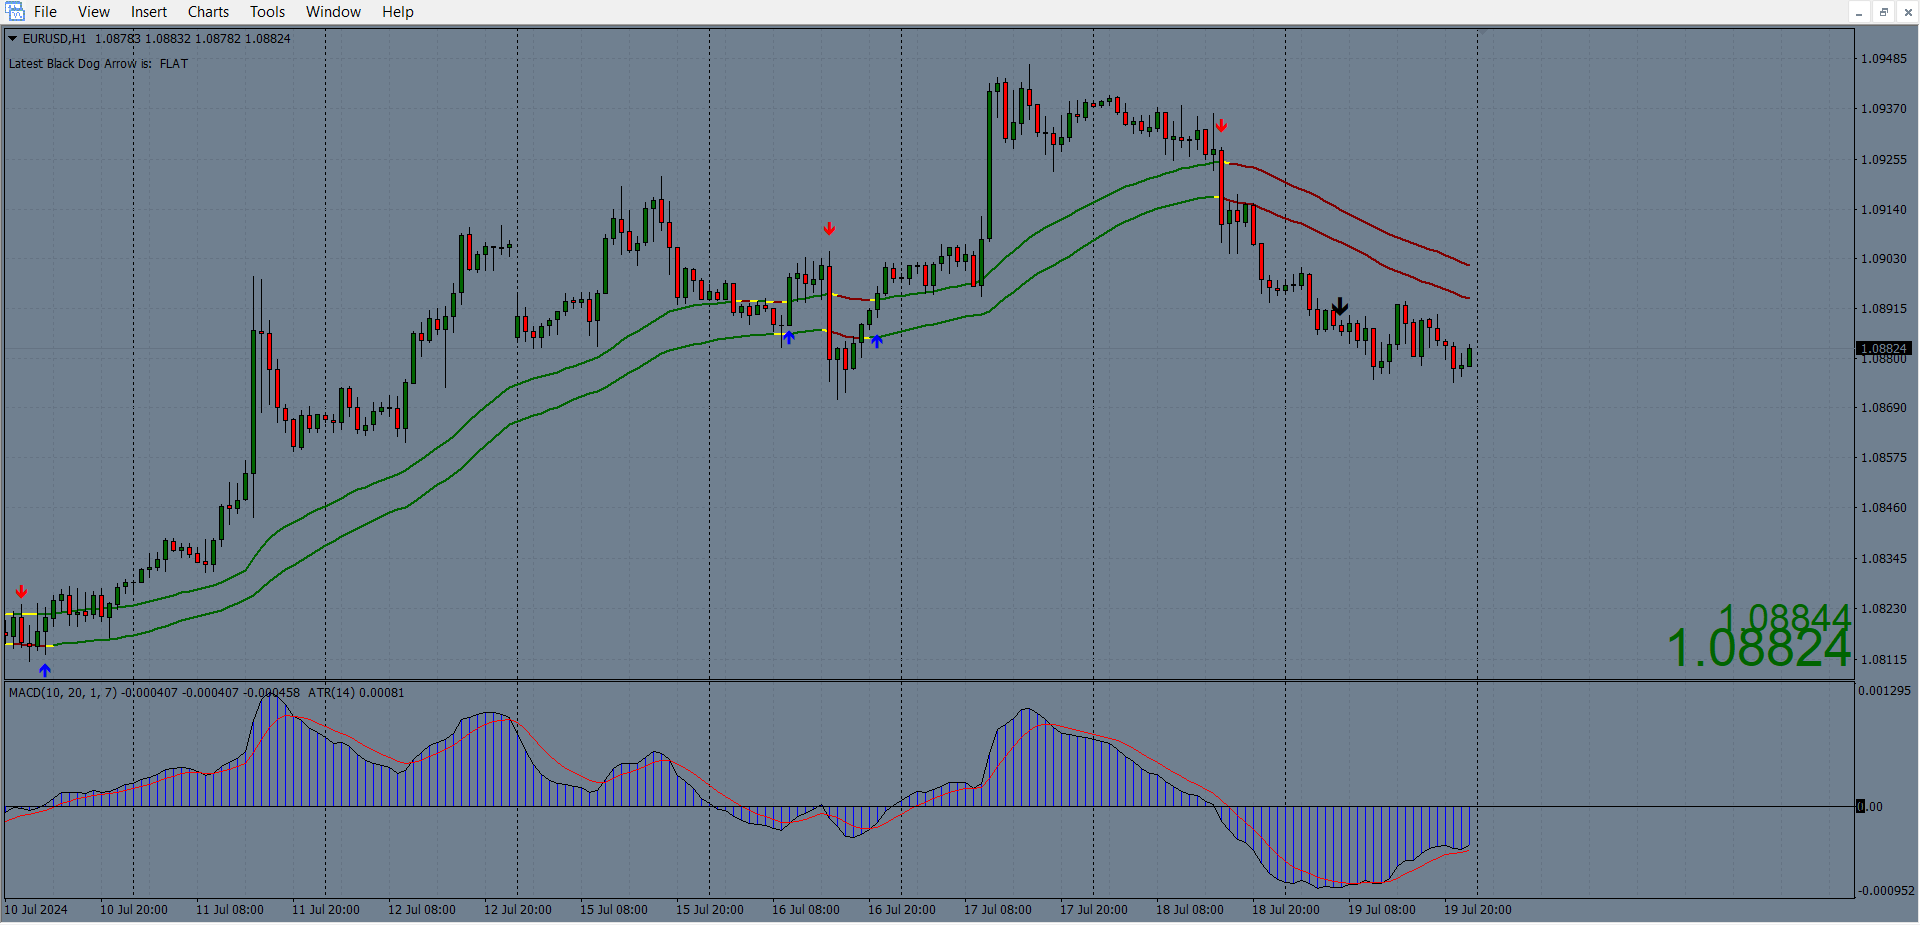Open the View menu
1920x925 pixels.
coord(94,12)
